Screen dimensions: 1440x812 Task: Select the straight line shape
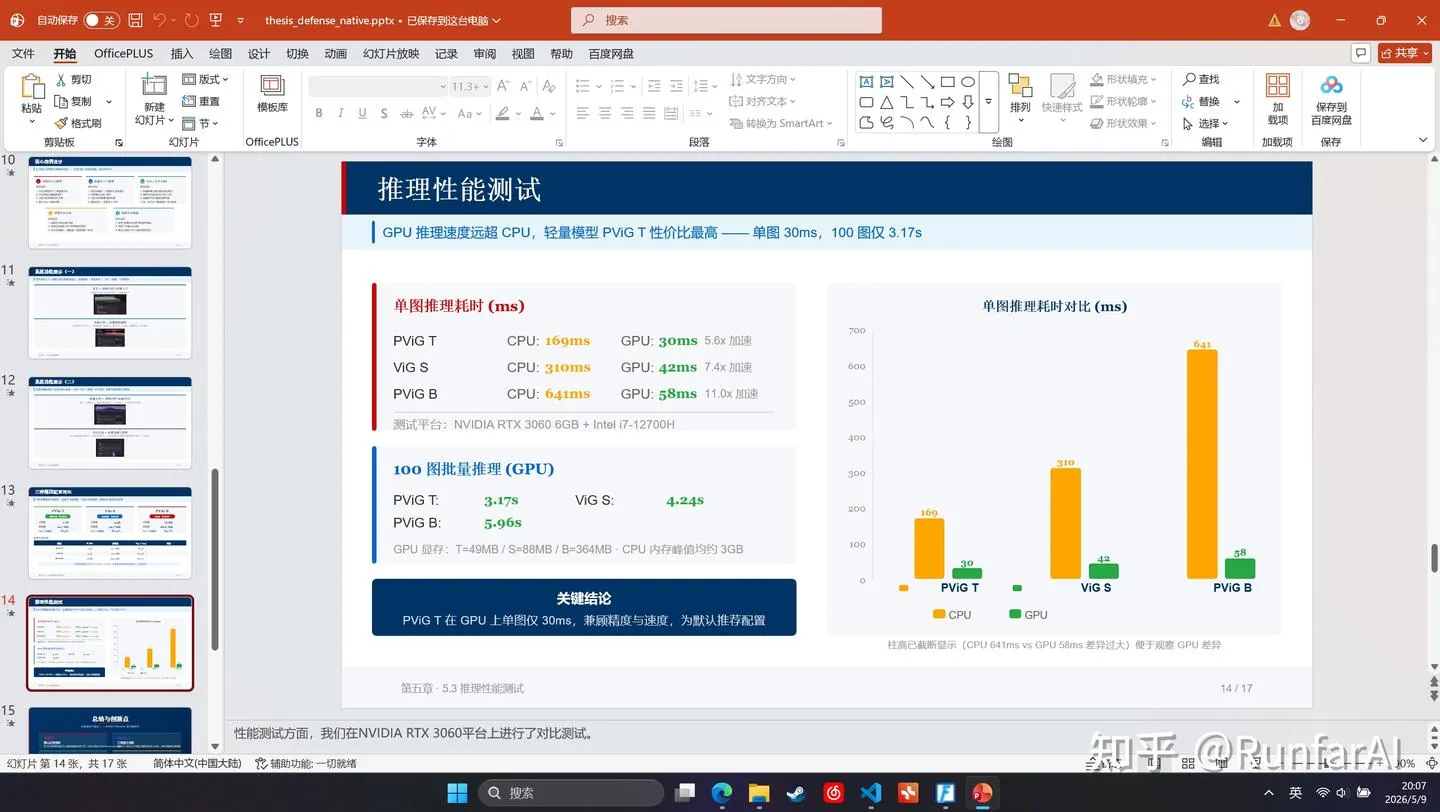pos(907,82)
